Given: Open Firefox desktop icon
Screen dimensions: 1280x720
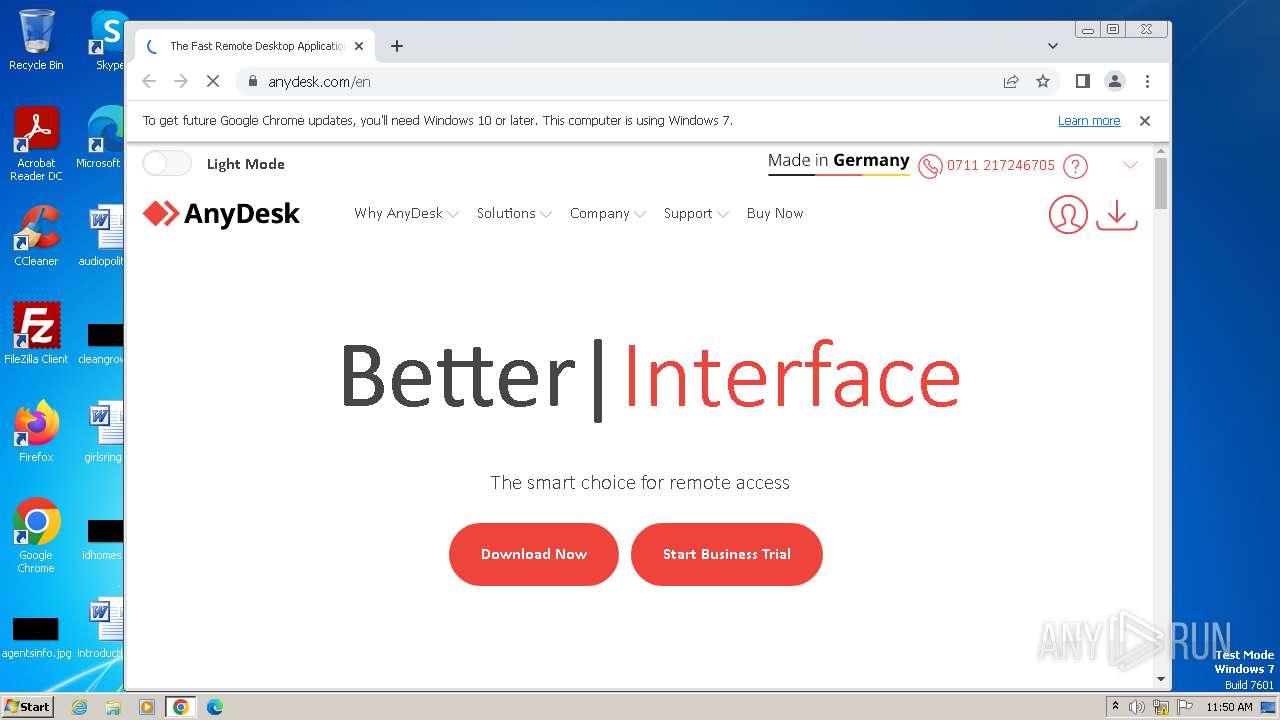Looking at the screenshot, I should (x=36, y=432).
